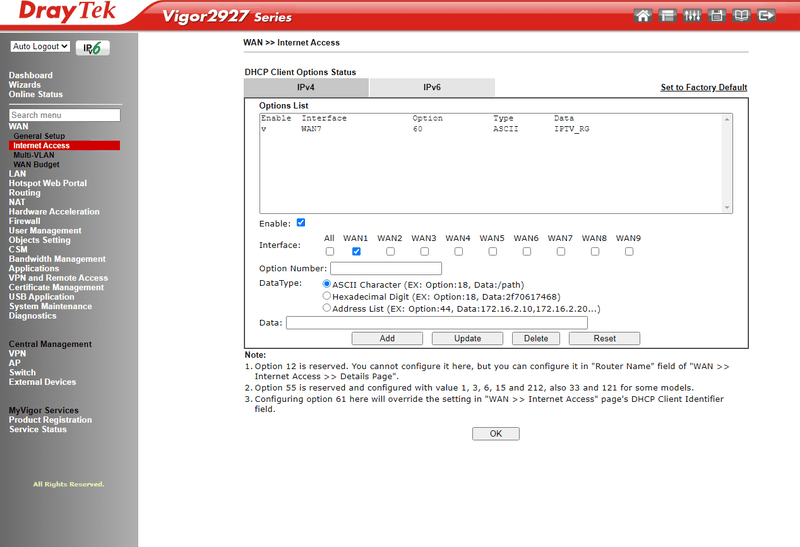The height and width of the screenshot is (547, 800).
Task: Check the WAN9 interface checkbox
Action: tap(629, 252)
